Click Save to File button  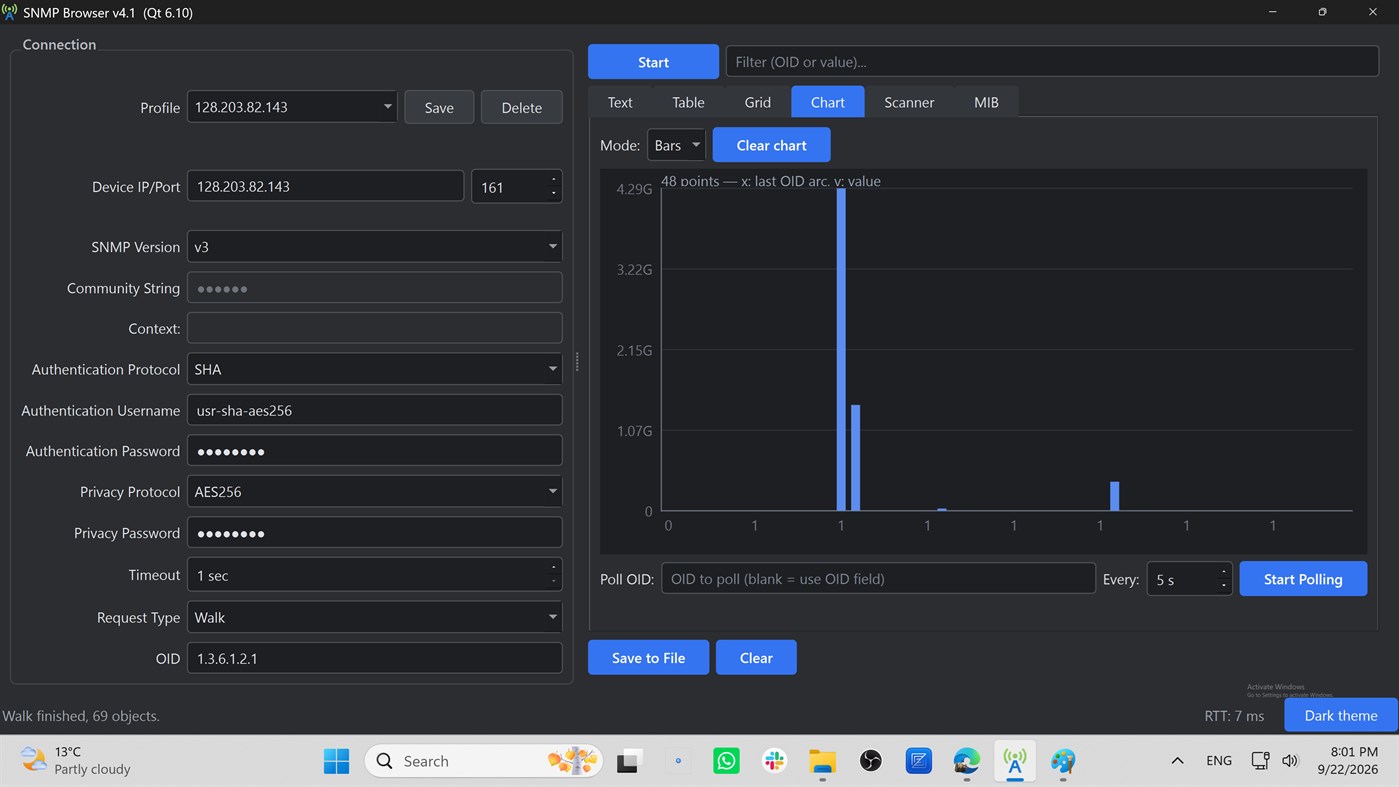tap(649, 658)
